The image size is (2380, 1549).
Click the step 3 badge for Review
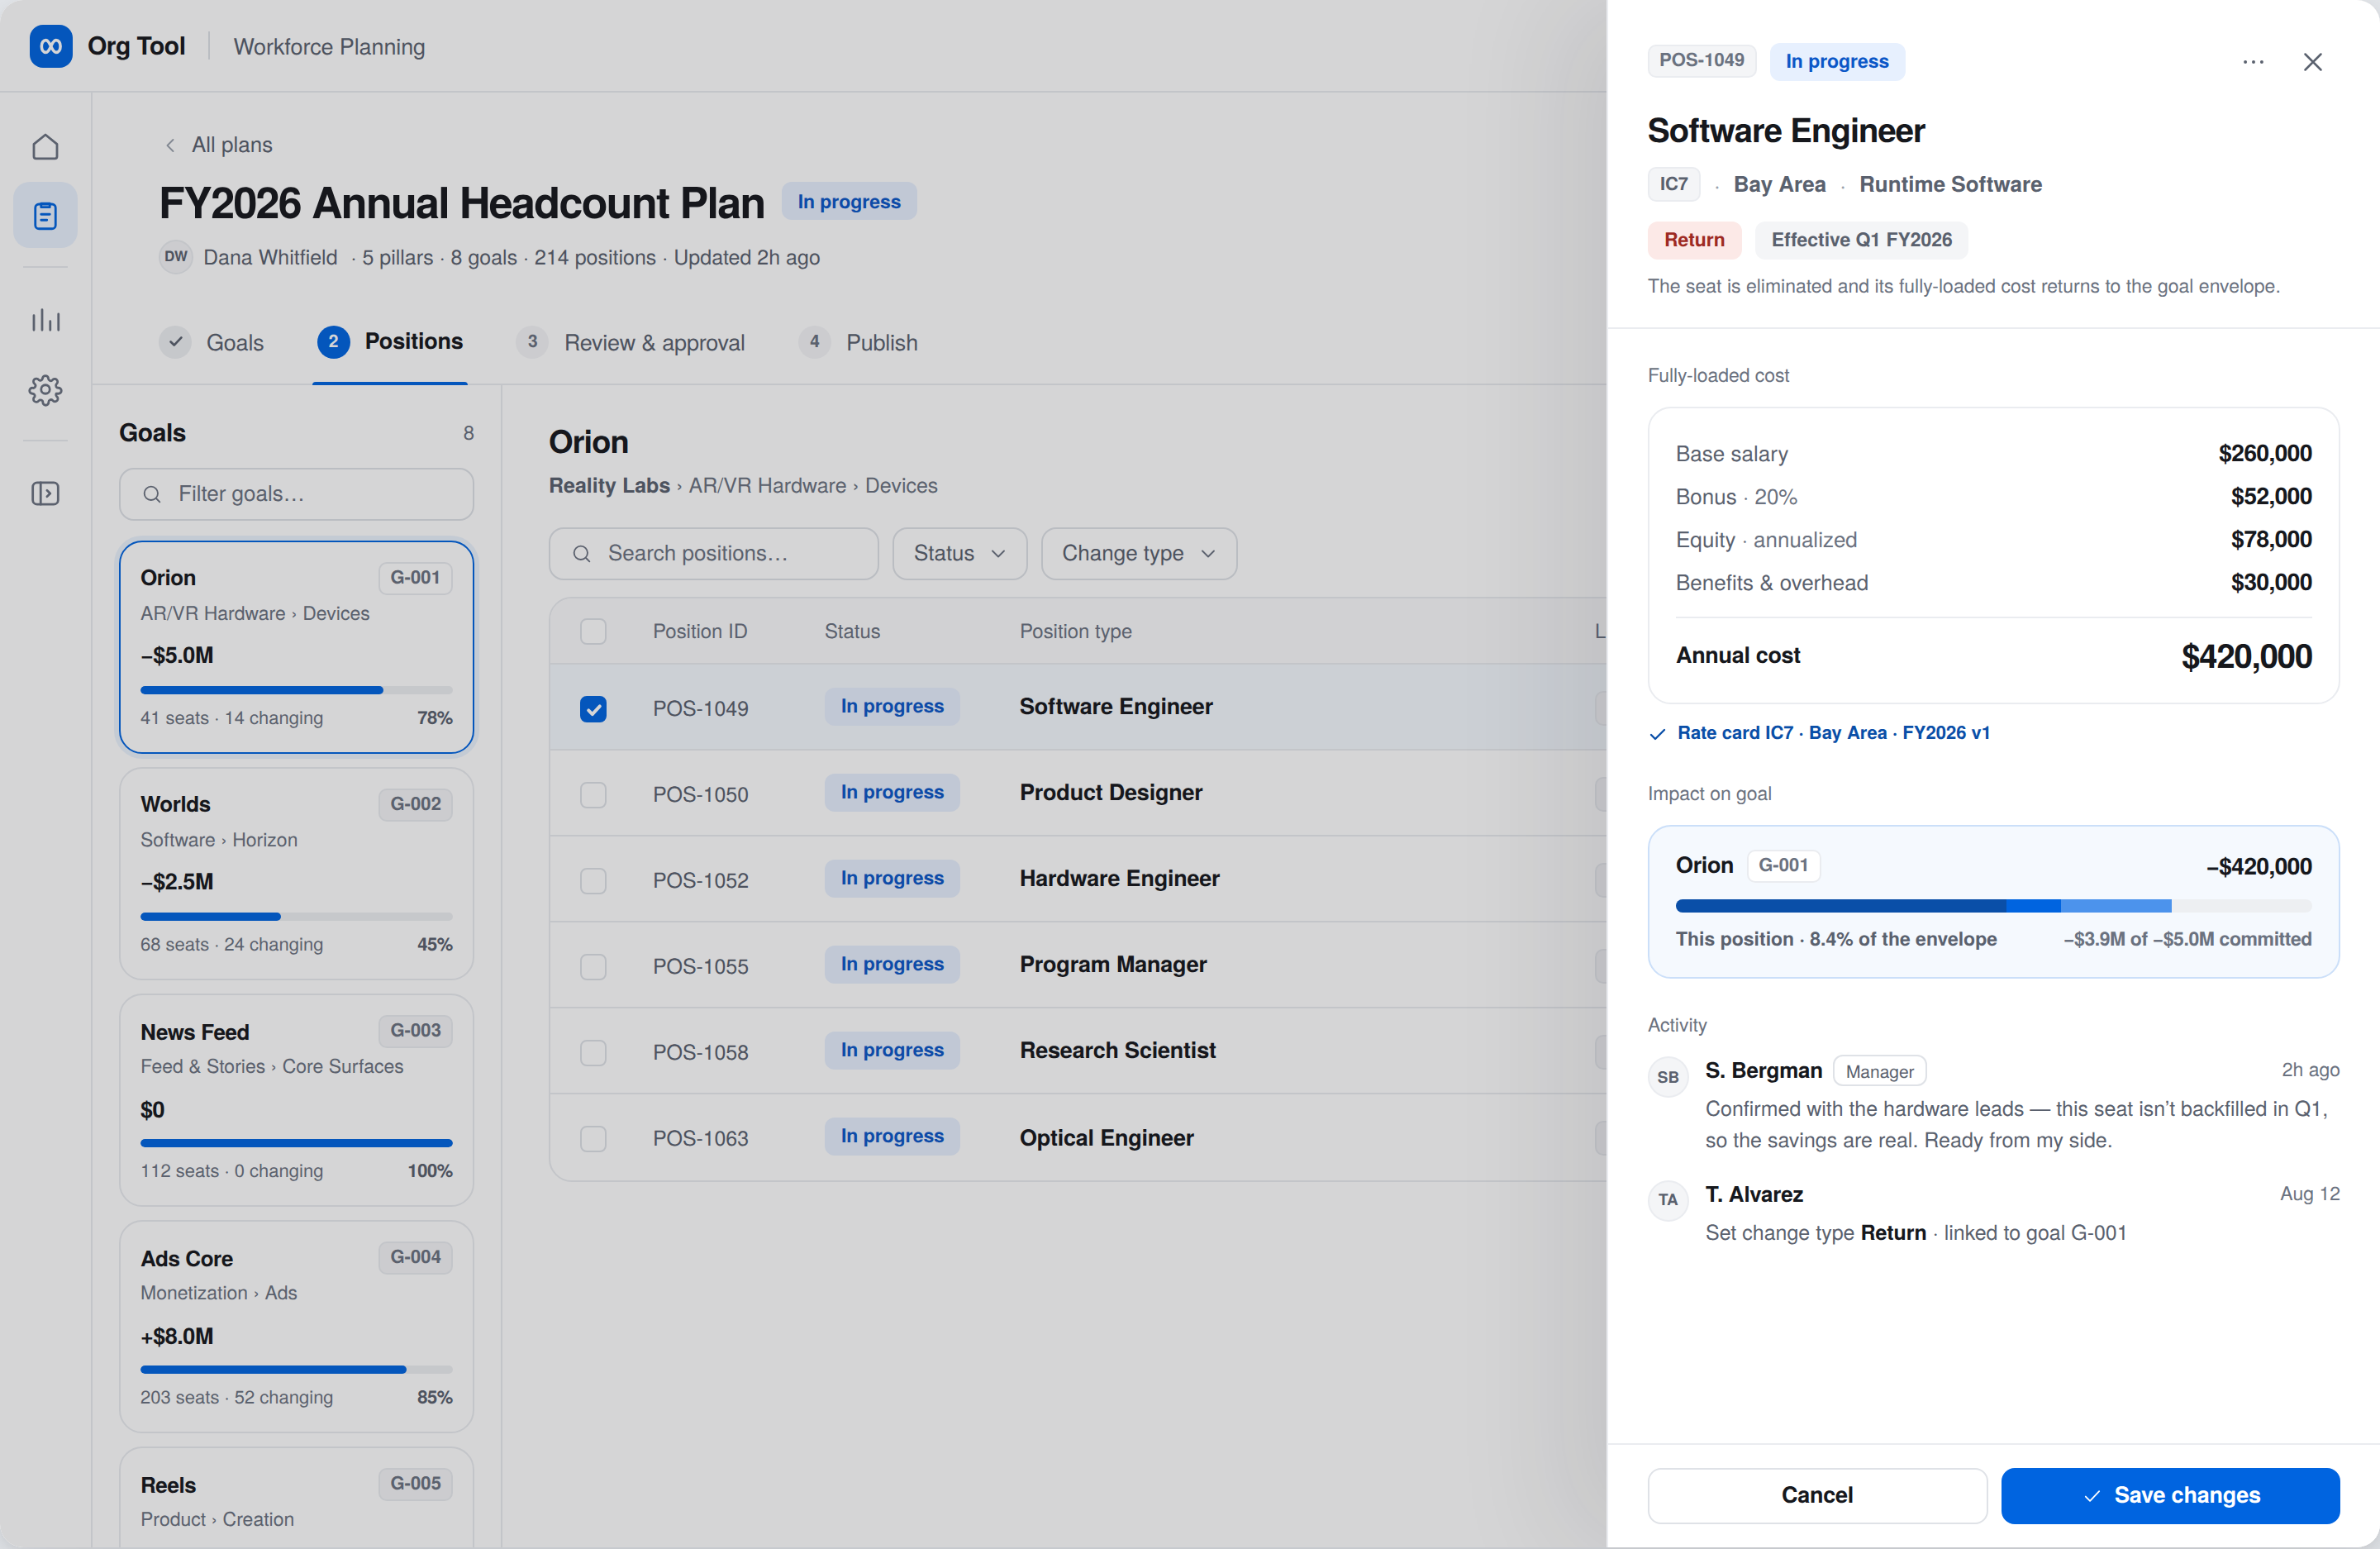point(532,342)
